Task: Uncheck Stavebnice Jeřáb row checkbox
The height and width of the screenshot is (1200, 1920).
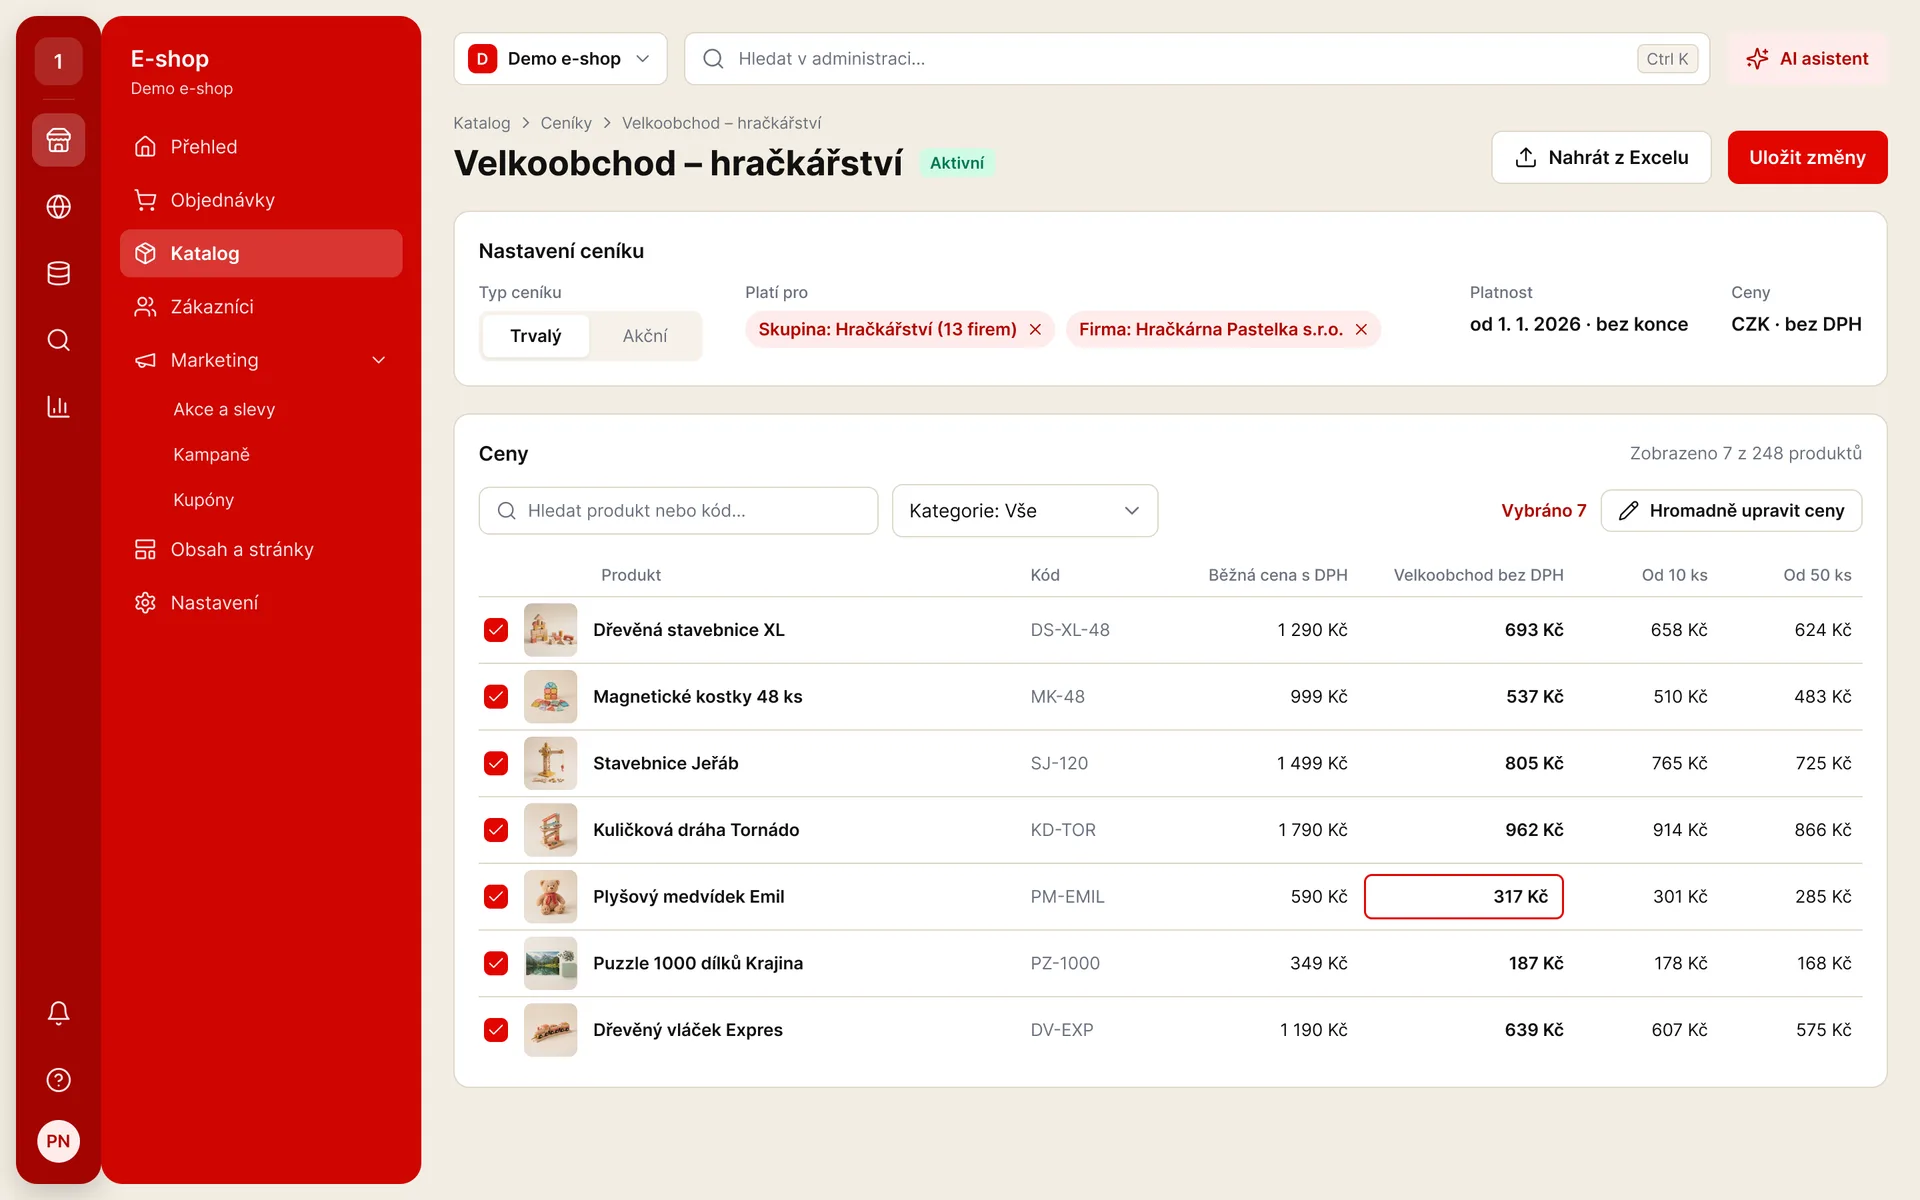Action: click(x=496, y=763)
